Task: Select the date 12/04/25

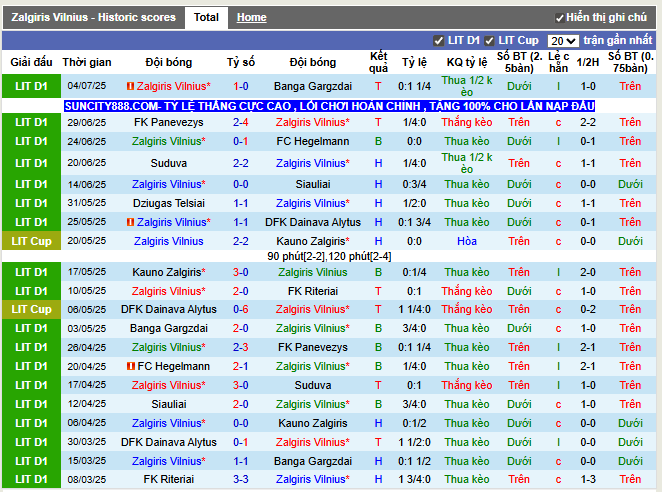Action: pyautogui.click(x=87, y=404)
